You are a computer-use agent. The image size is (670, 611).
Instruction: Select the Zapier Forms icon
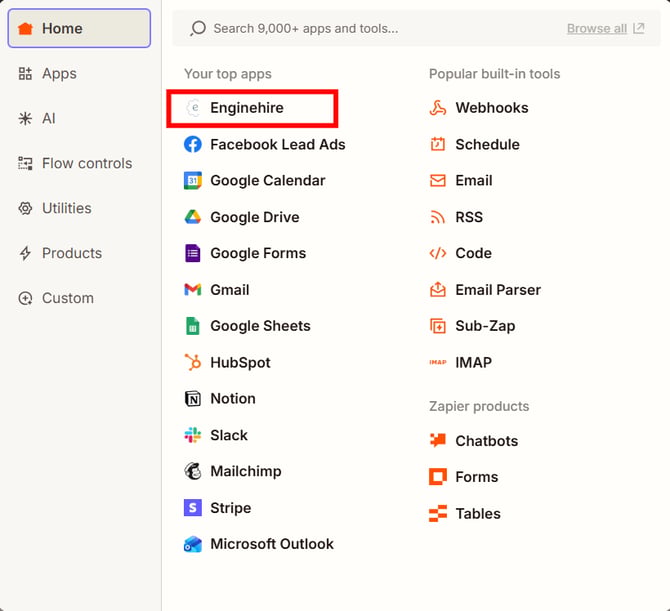pos(438,477)
